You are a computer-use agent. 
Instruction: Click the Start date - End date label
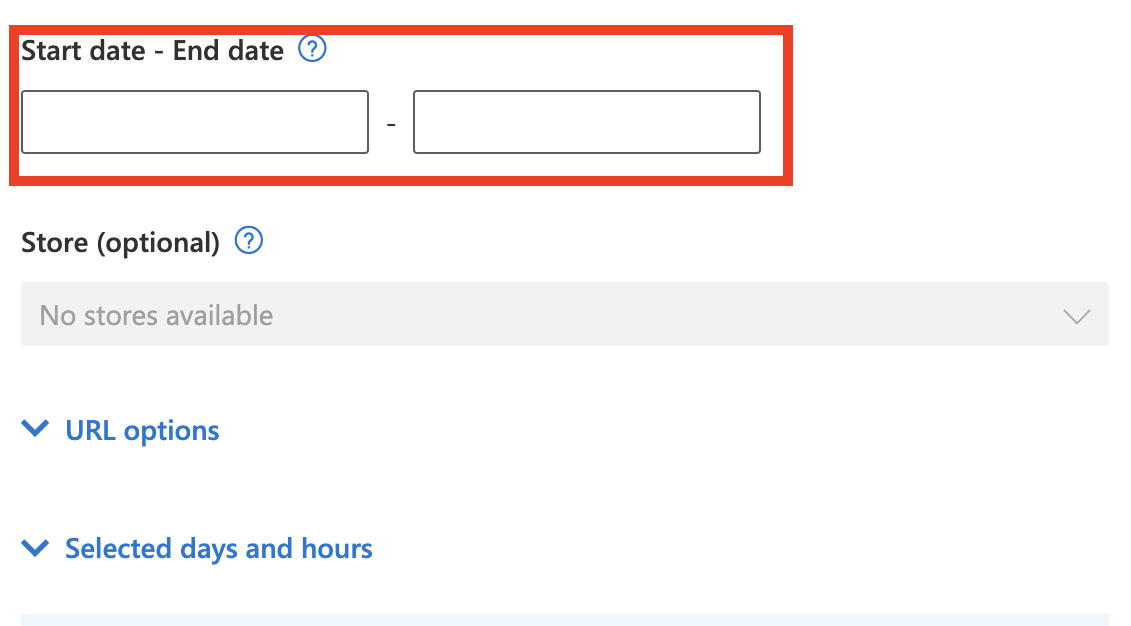(x=152, y=50)
